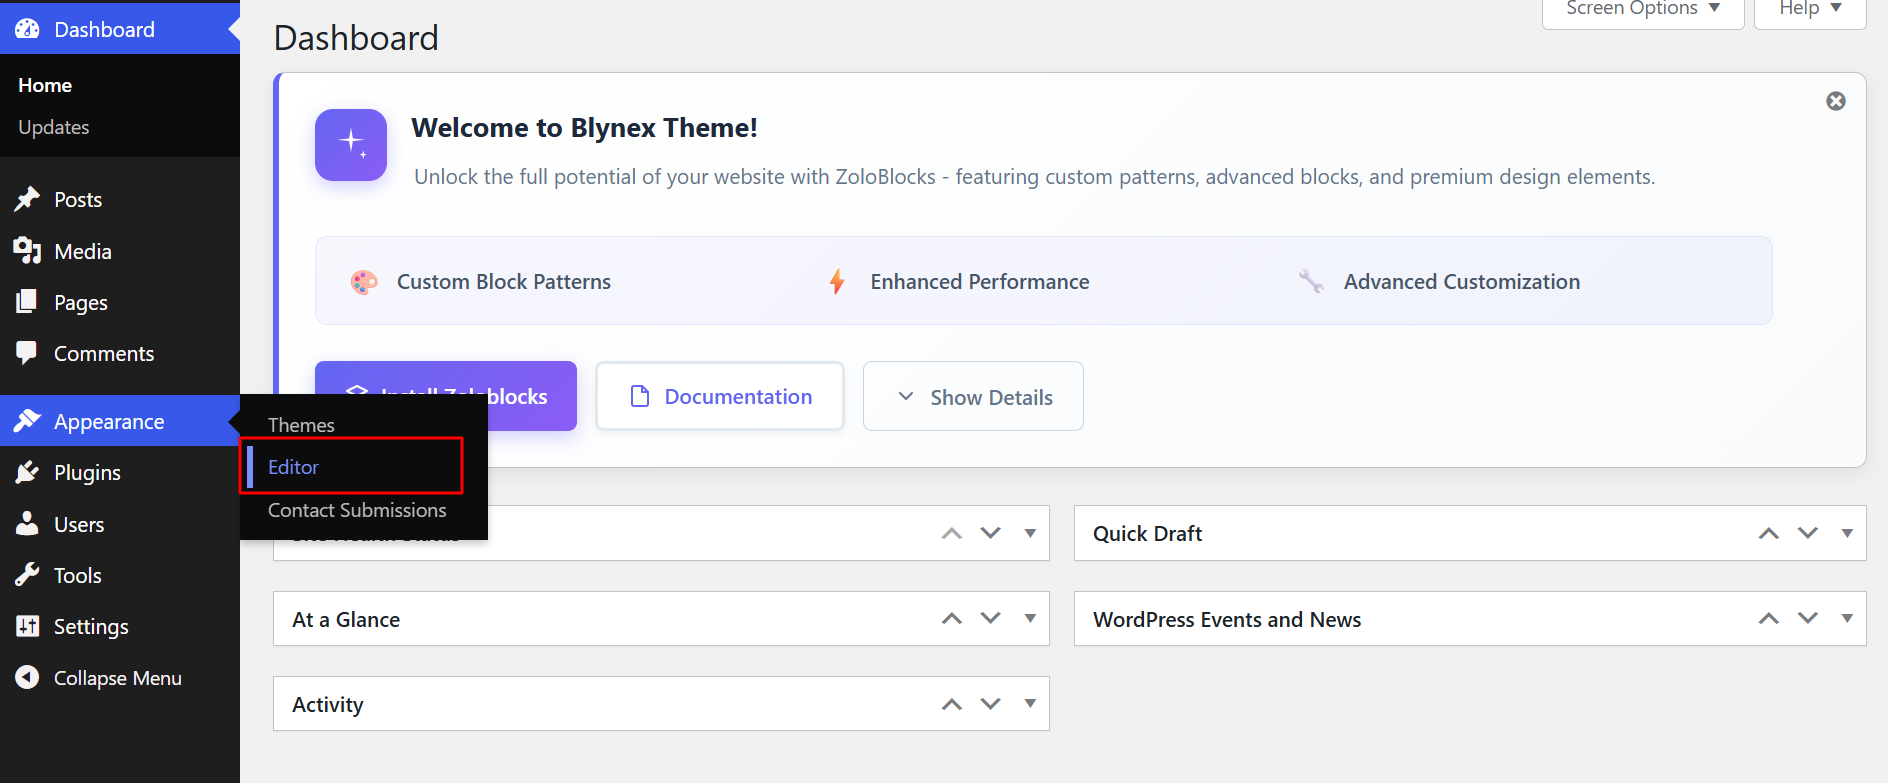This screenshot has height=783, width=1888.
Task: Click the At a Glance panel title
Action: point(346,619)
